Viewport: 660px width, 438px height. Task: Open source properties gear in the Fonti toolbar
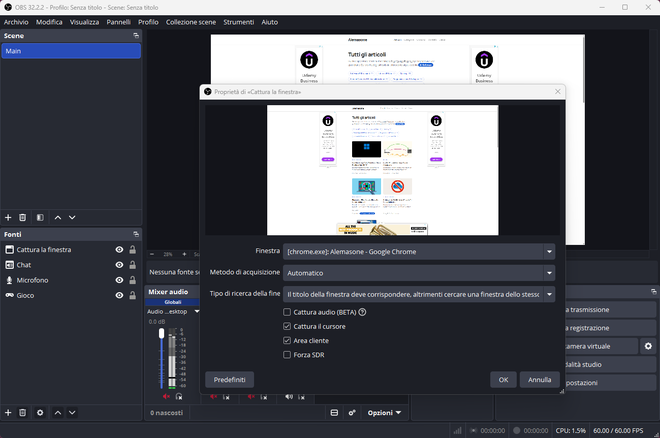[40, 413]
